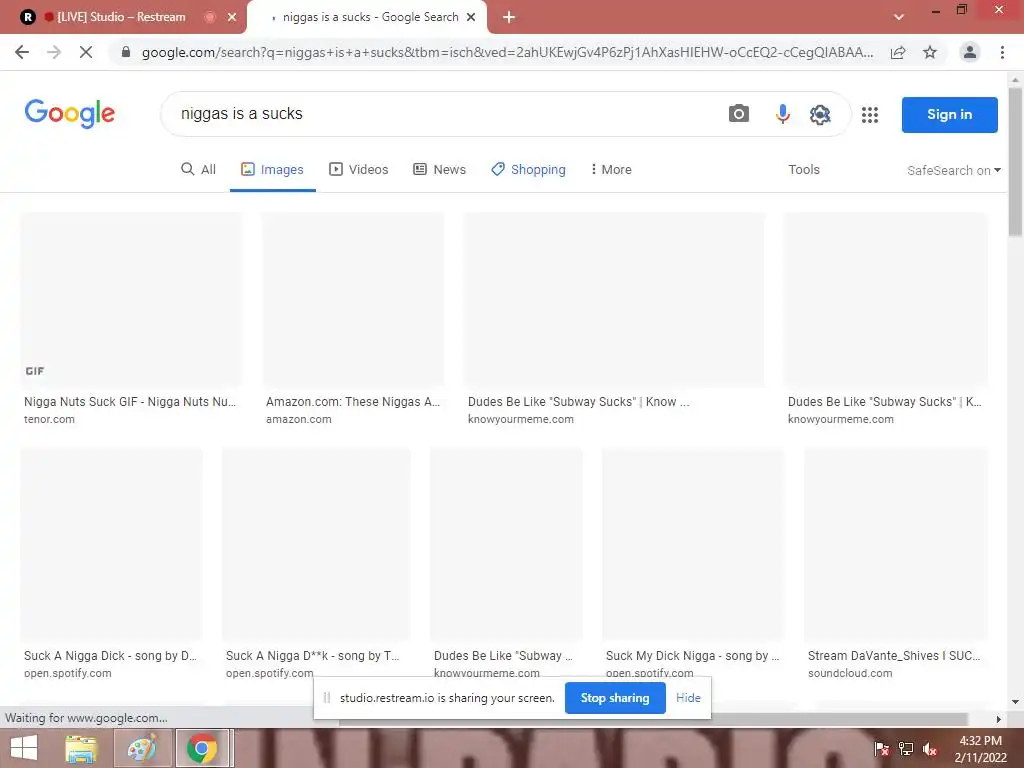Click the recording indicator on Restream tab
This screenshot has width=1024, height=768.
(210, 17)
